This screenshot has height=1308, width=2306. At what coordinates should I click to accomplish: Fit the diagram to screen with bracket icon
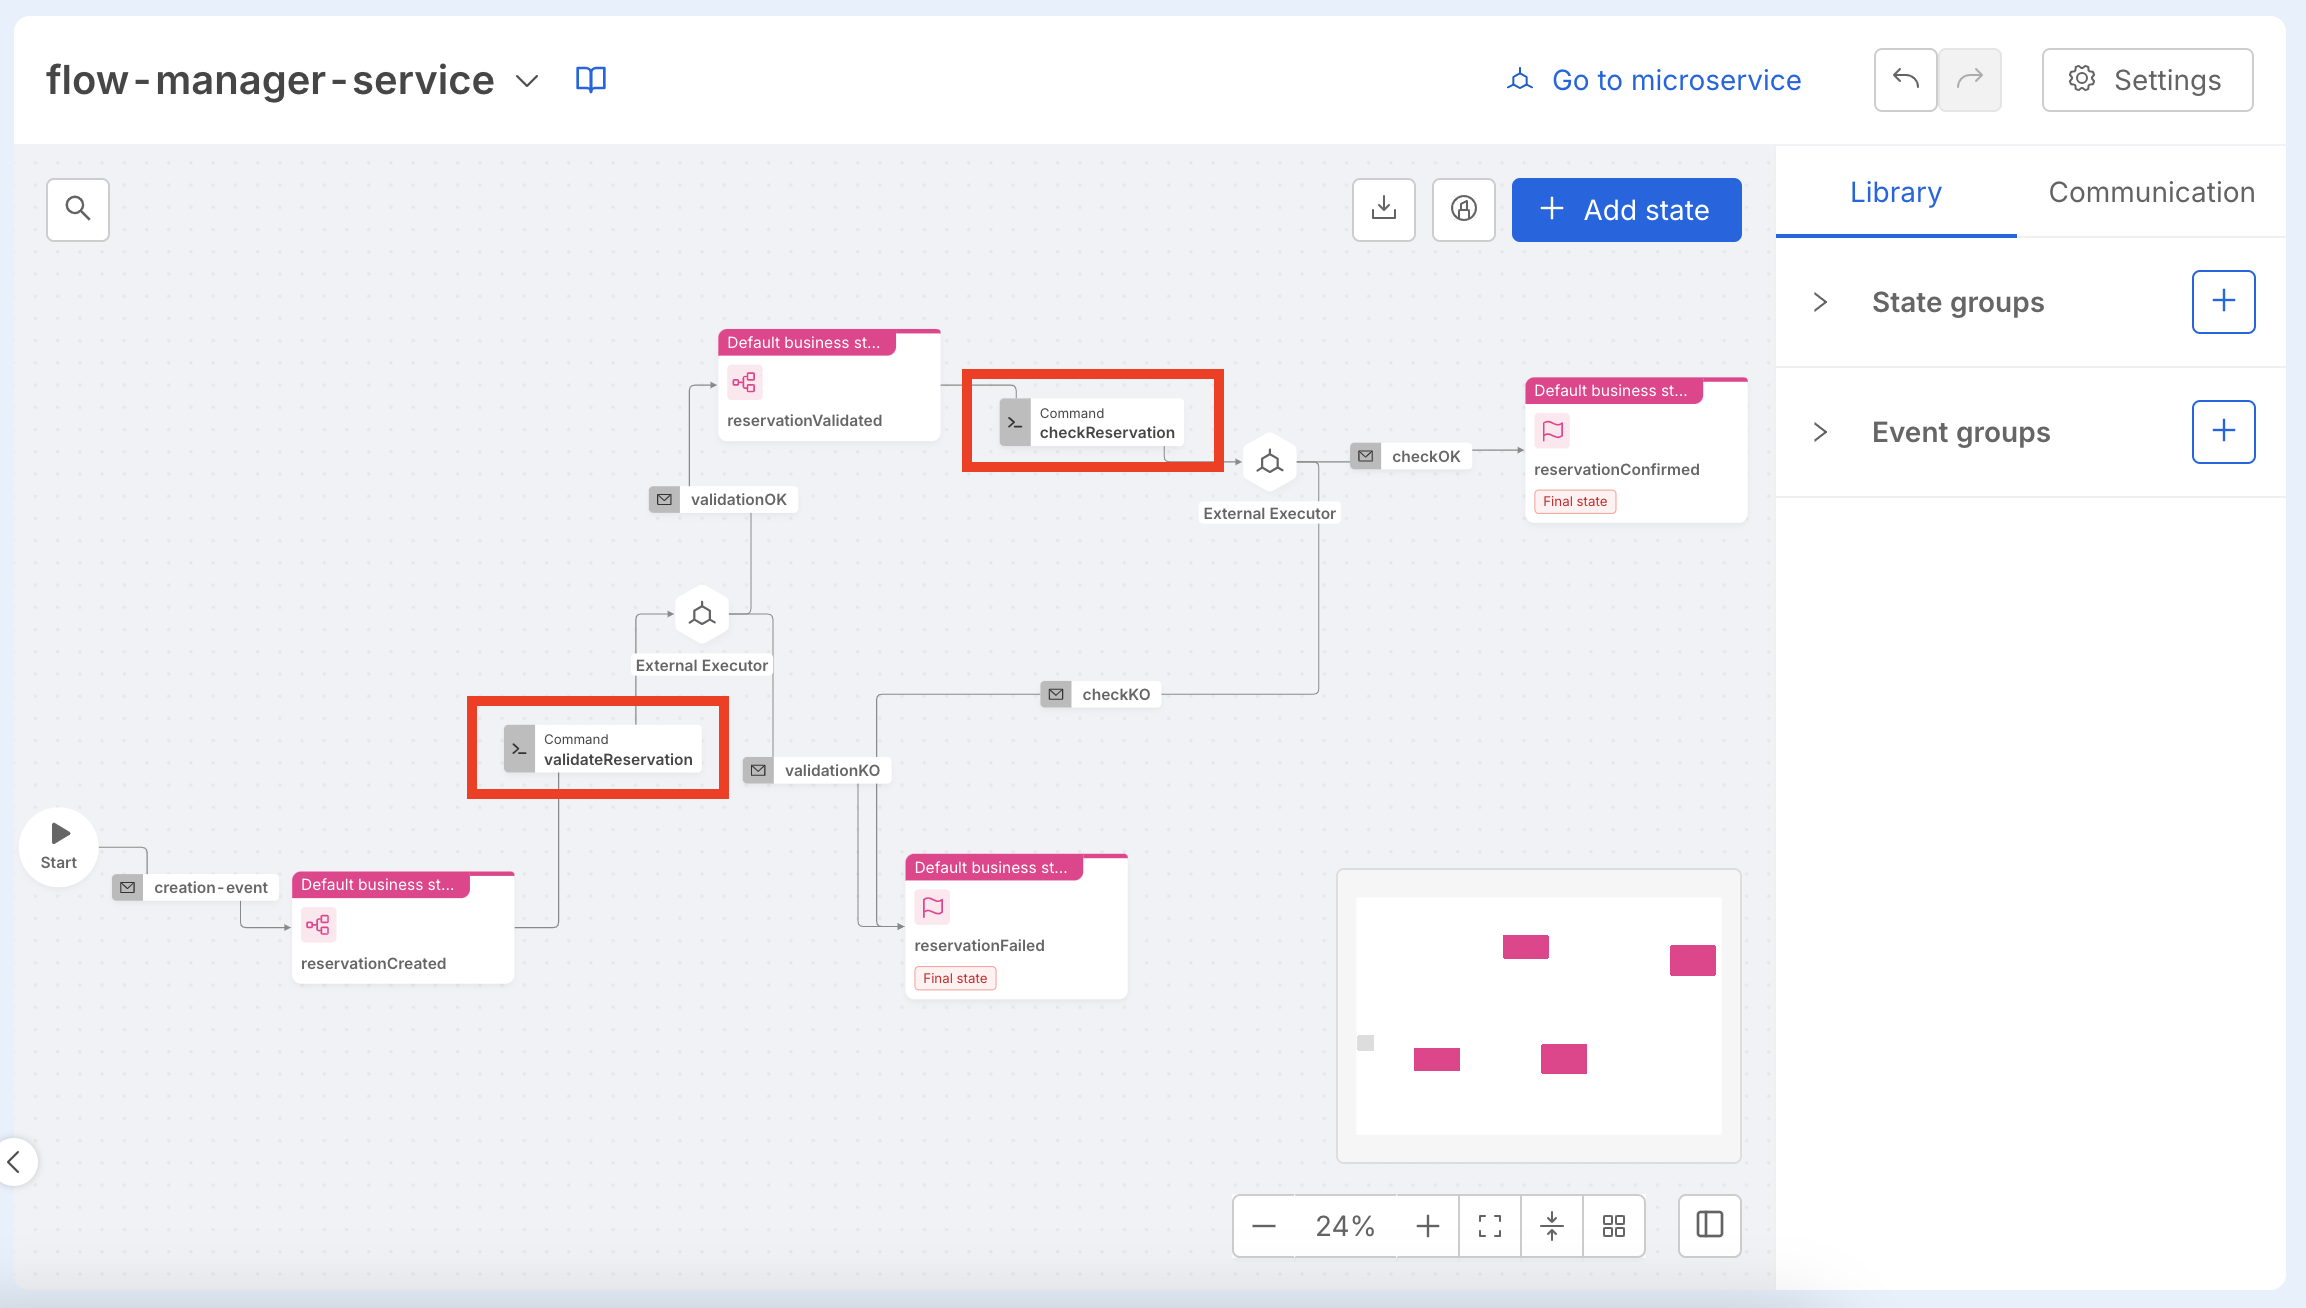coord(1490,1226)
